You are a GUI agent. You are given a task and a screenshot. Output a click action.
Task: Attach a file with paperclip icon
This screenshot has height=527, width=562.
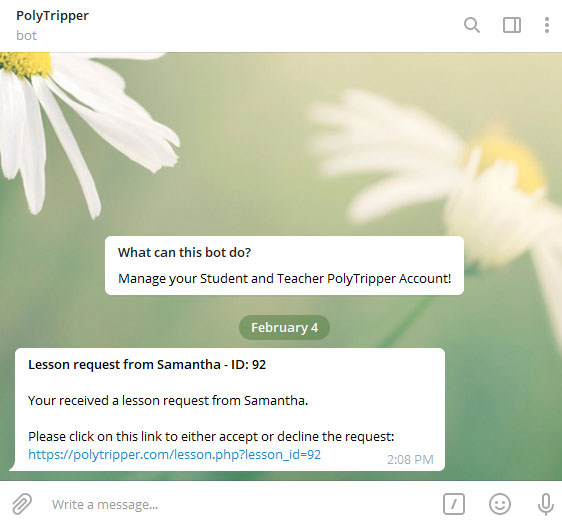coord(22,504)
